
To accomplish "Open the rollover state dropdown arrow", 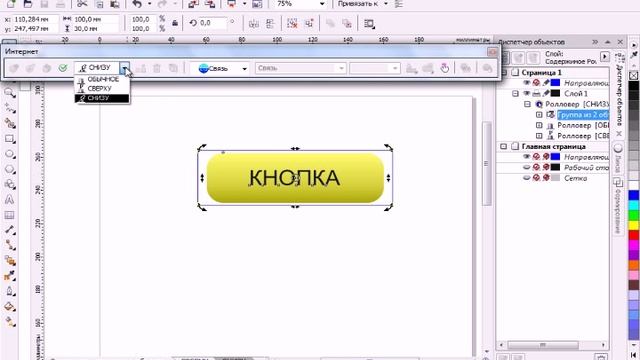I will pyautogui.click(x=125, y=68).
